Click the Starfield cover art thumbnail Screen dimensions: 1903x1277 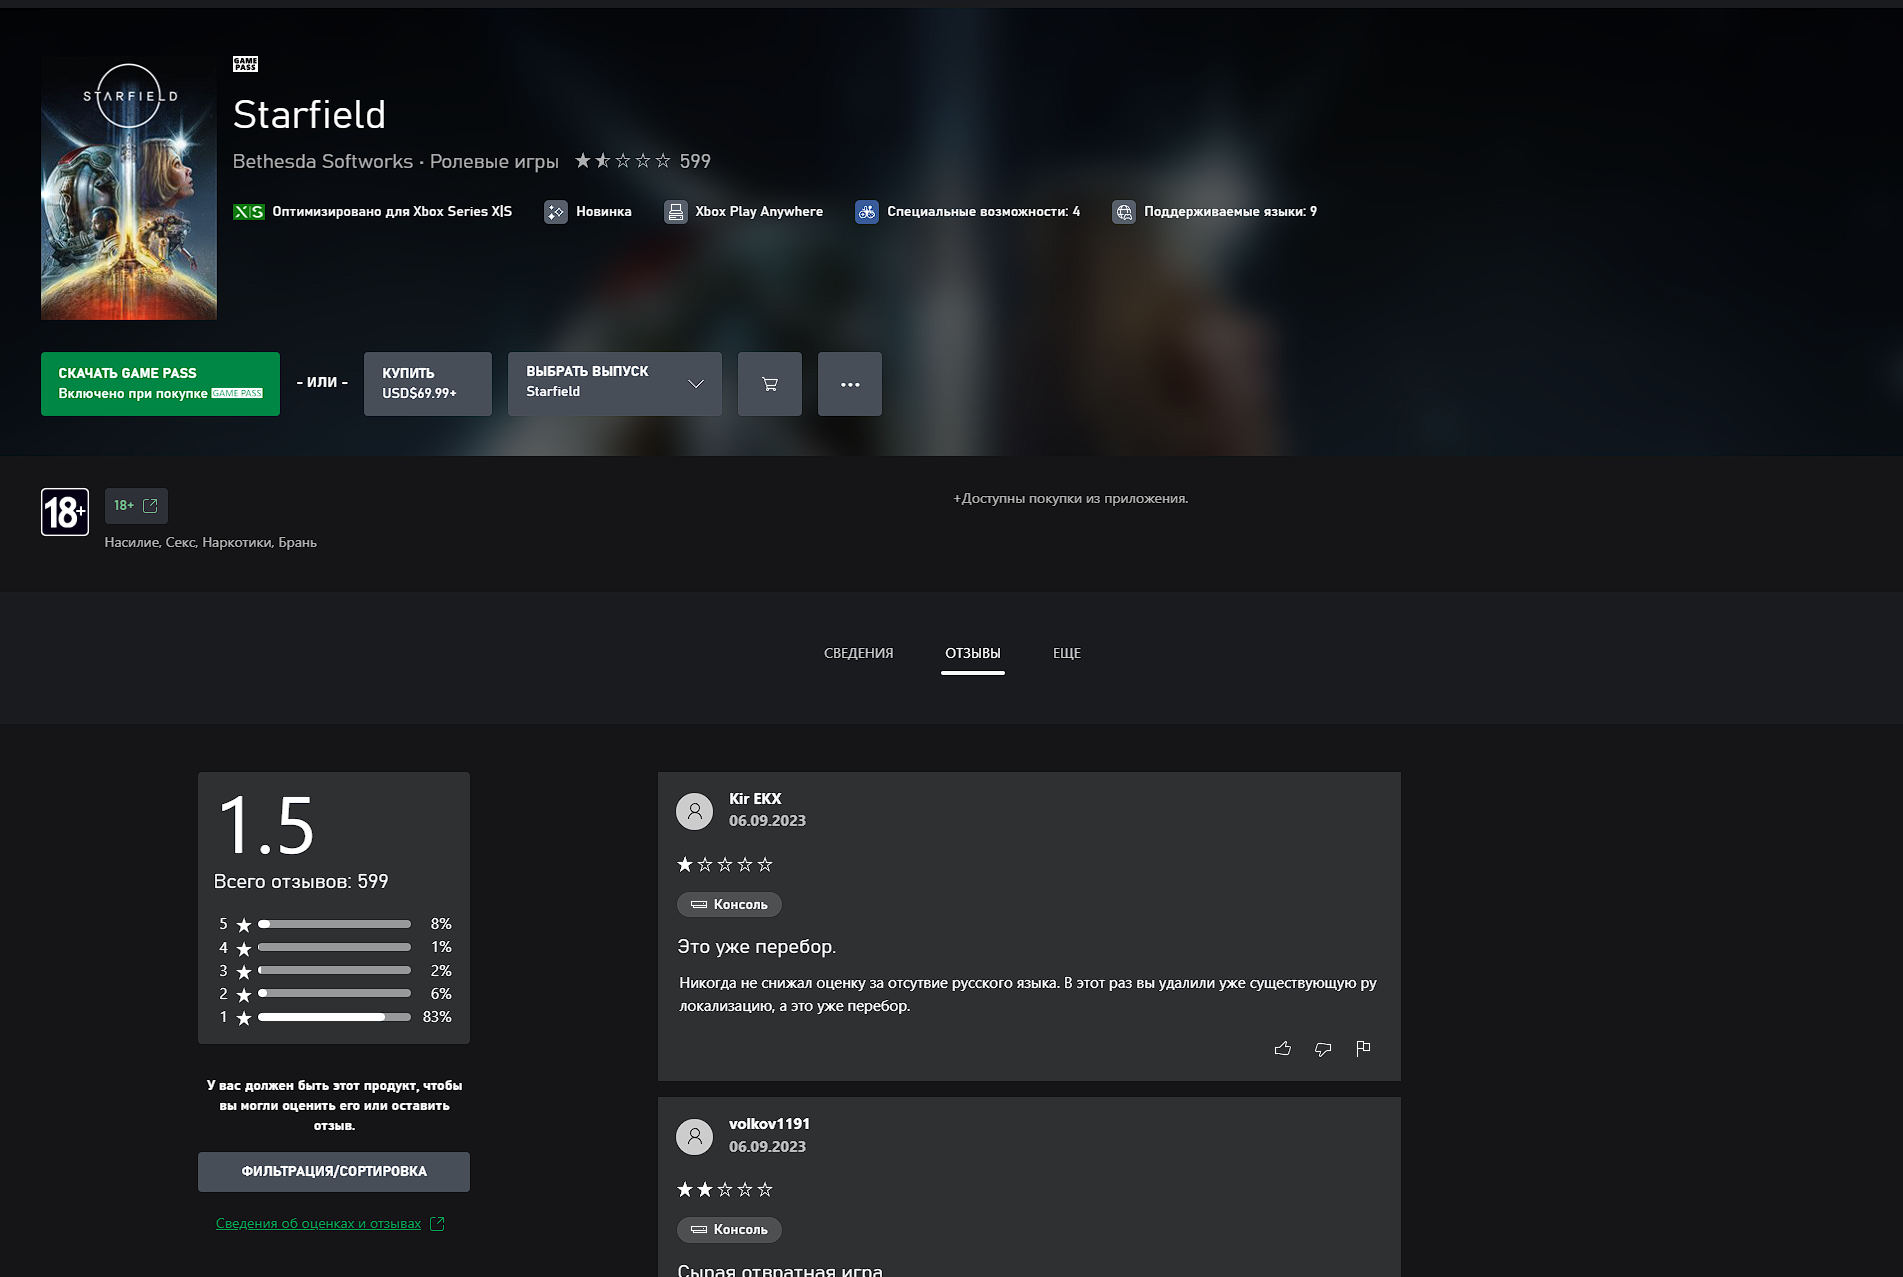point(129,188)
